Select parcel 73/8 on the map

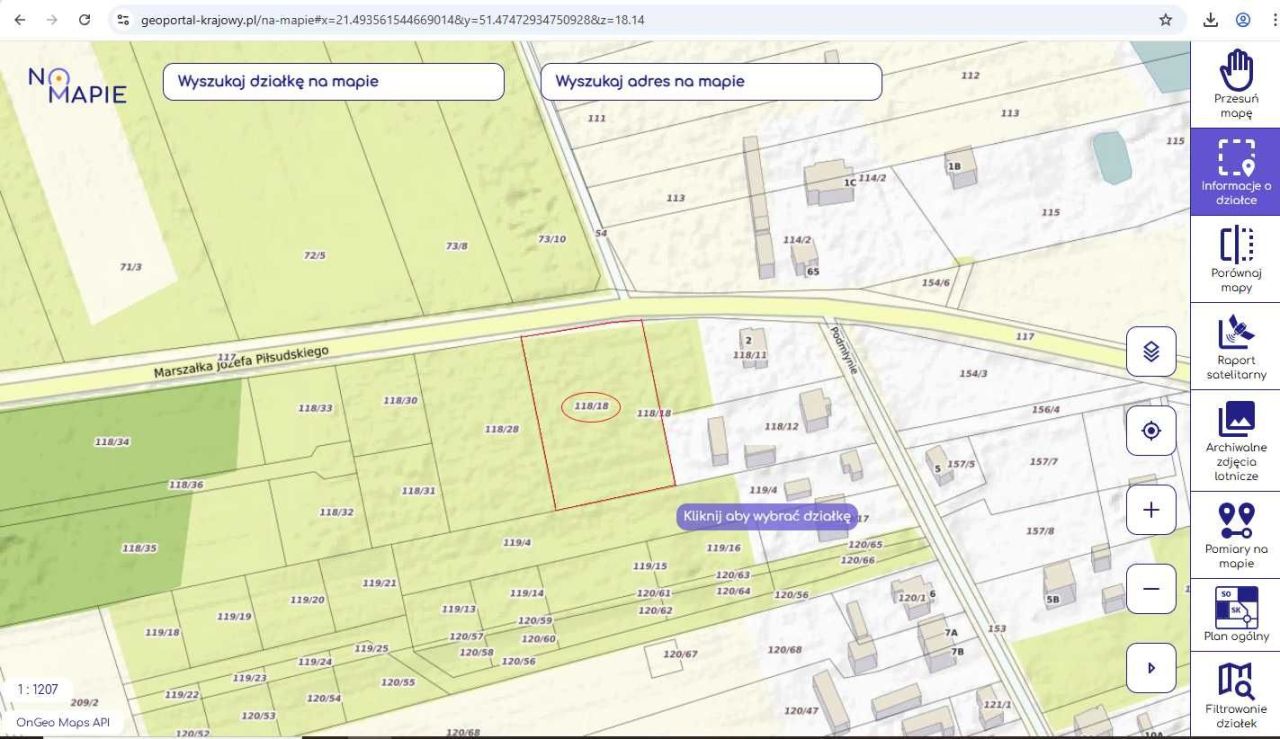click(x=457, y=245)
